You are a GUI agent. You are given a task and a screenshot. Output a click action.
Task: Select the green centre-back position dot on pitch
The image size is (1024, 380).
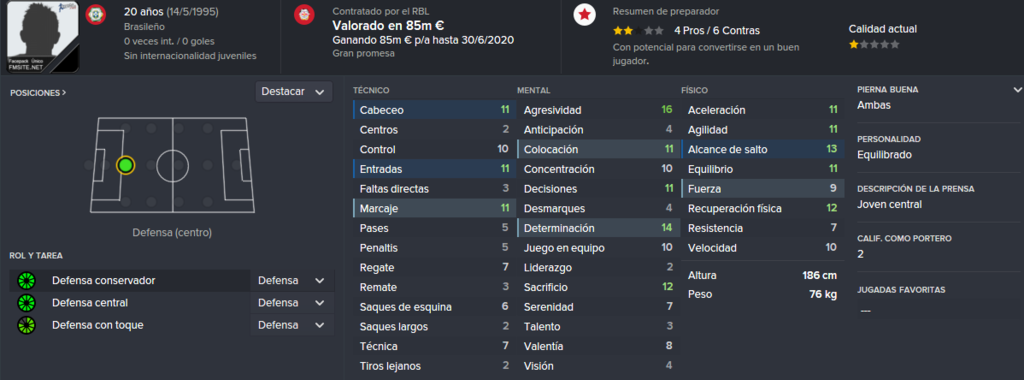click(125, 165)
